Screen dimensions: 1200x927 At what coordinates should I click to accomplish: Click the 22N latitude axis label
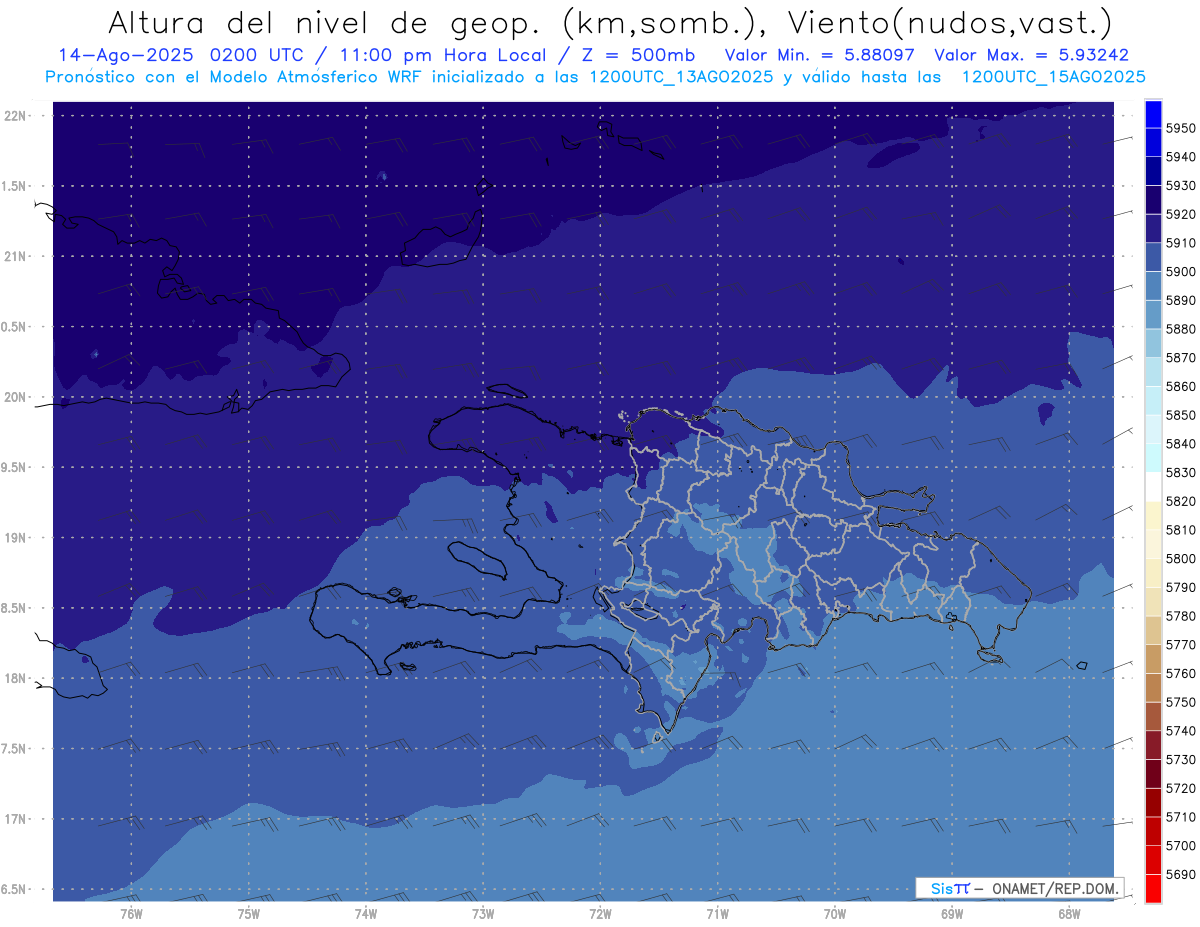coord(17,115)
